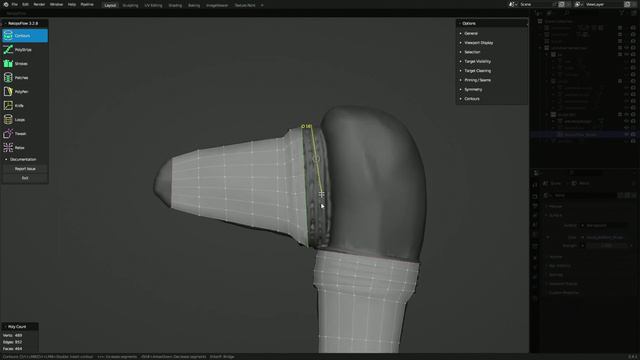640x360 pixels.
Task: Open the Help menu
Action: coord(72,4)
